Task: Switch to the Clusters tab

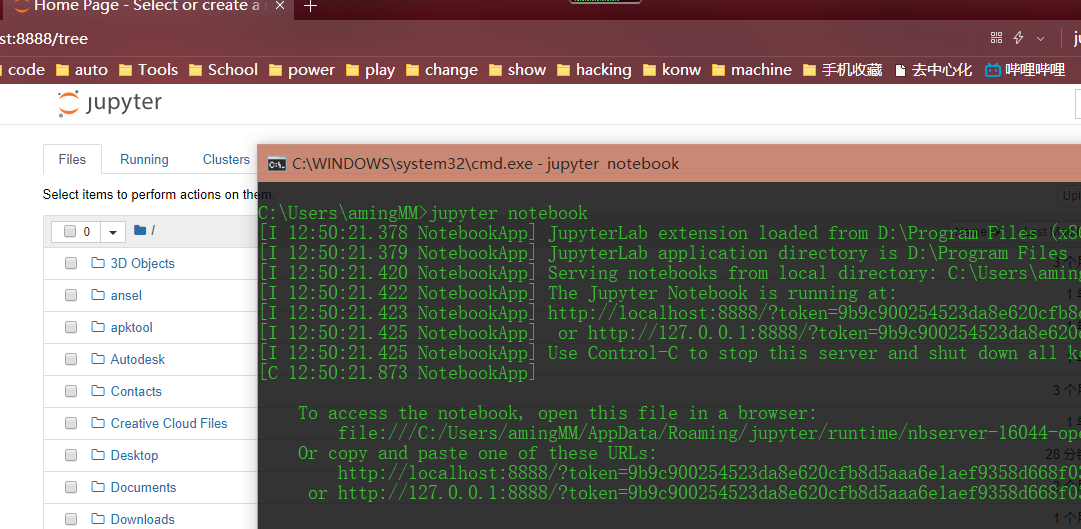Action: (x=226, y=159)
